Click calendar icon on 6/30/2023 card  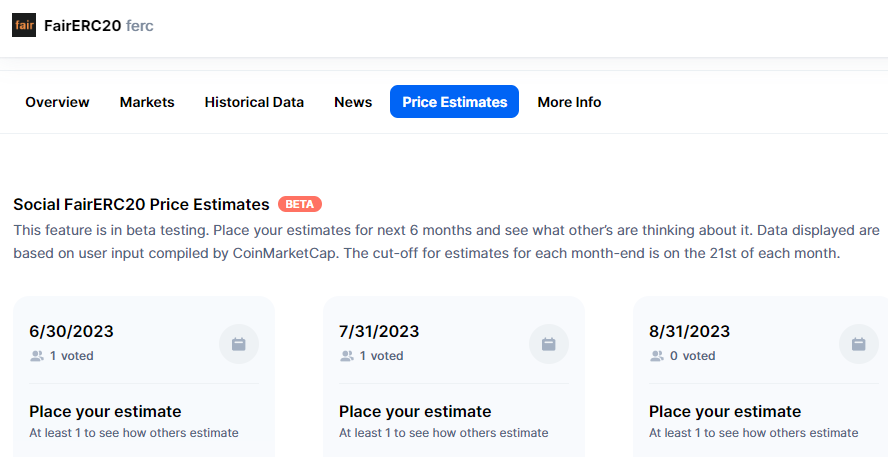pyautogui.click(x=238, y=344)
